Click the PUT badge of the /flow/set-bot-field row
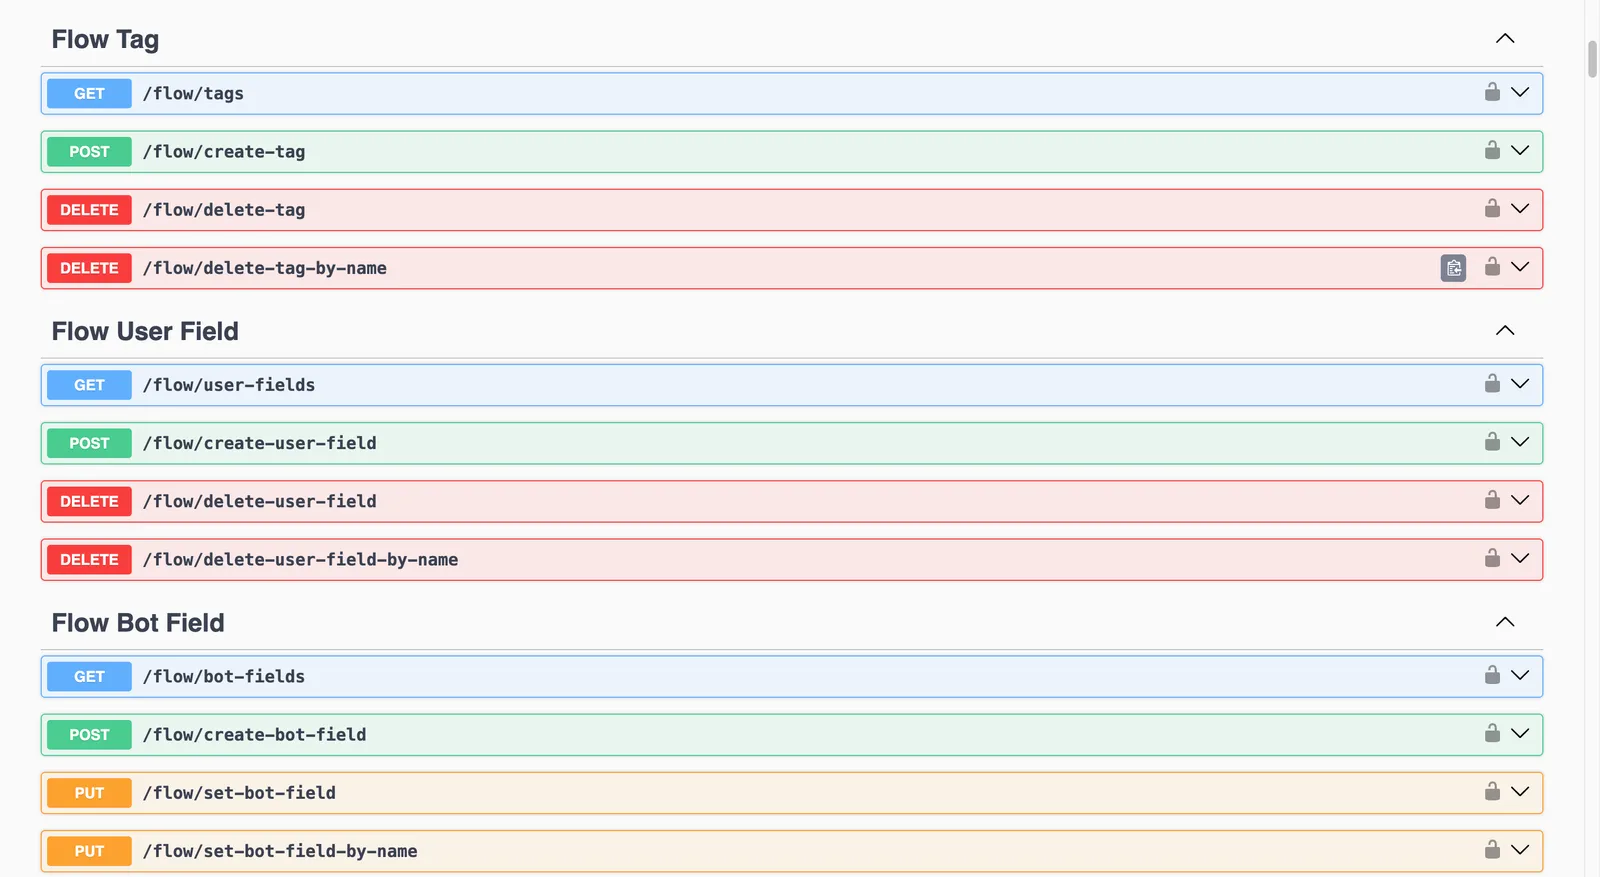The image size is (1600, 877). [89, 793]
